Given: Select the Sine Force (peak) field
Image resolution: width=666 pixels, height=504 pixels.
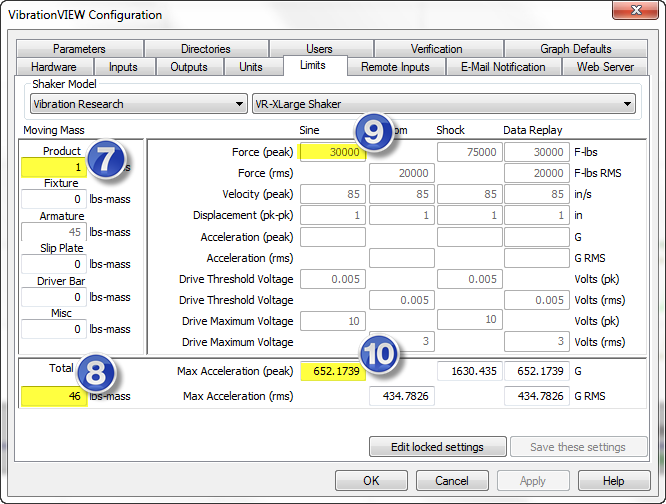Looking at the screenshot, I should click(x=332, y=152).
